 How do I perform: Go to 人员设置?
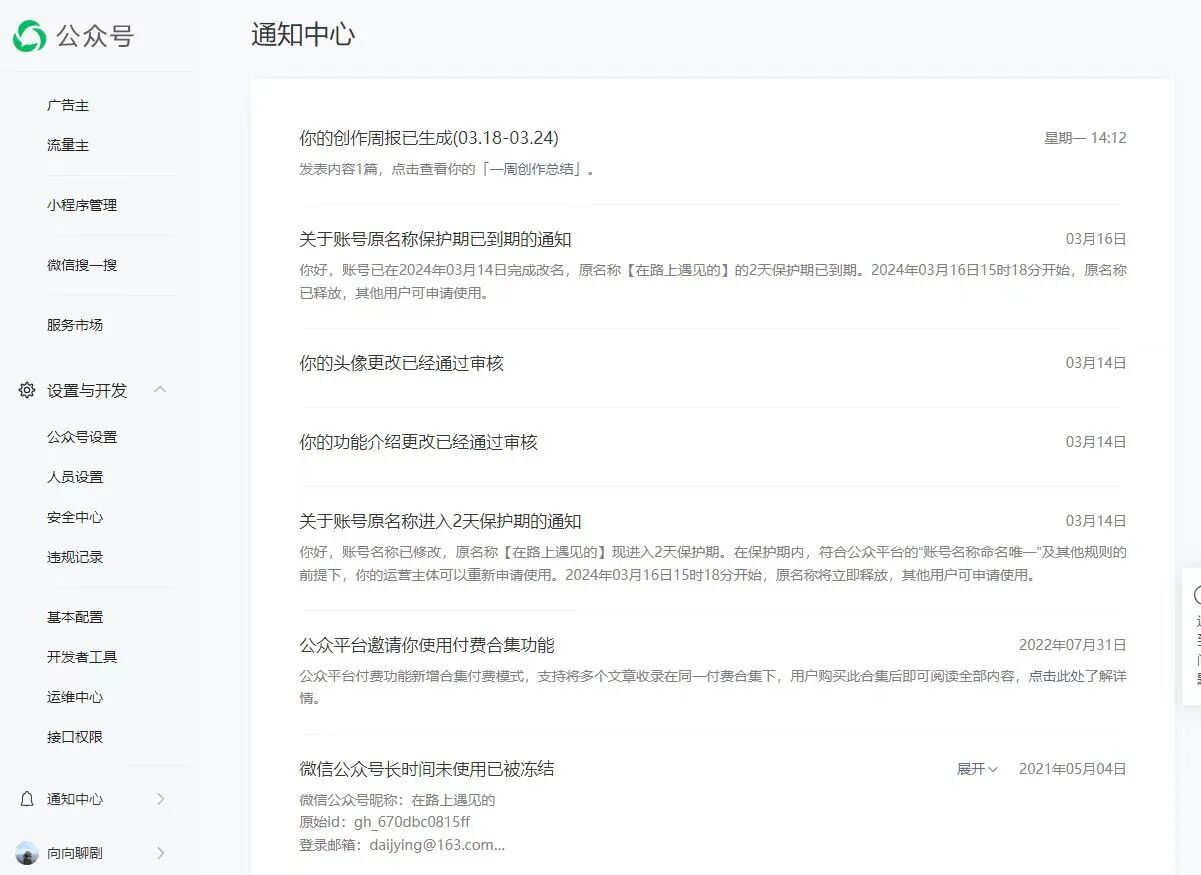(75, 477)
